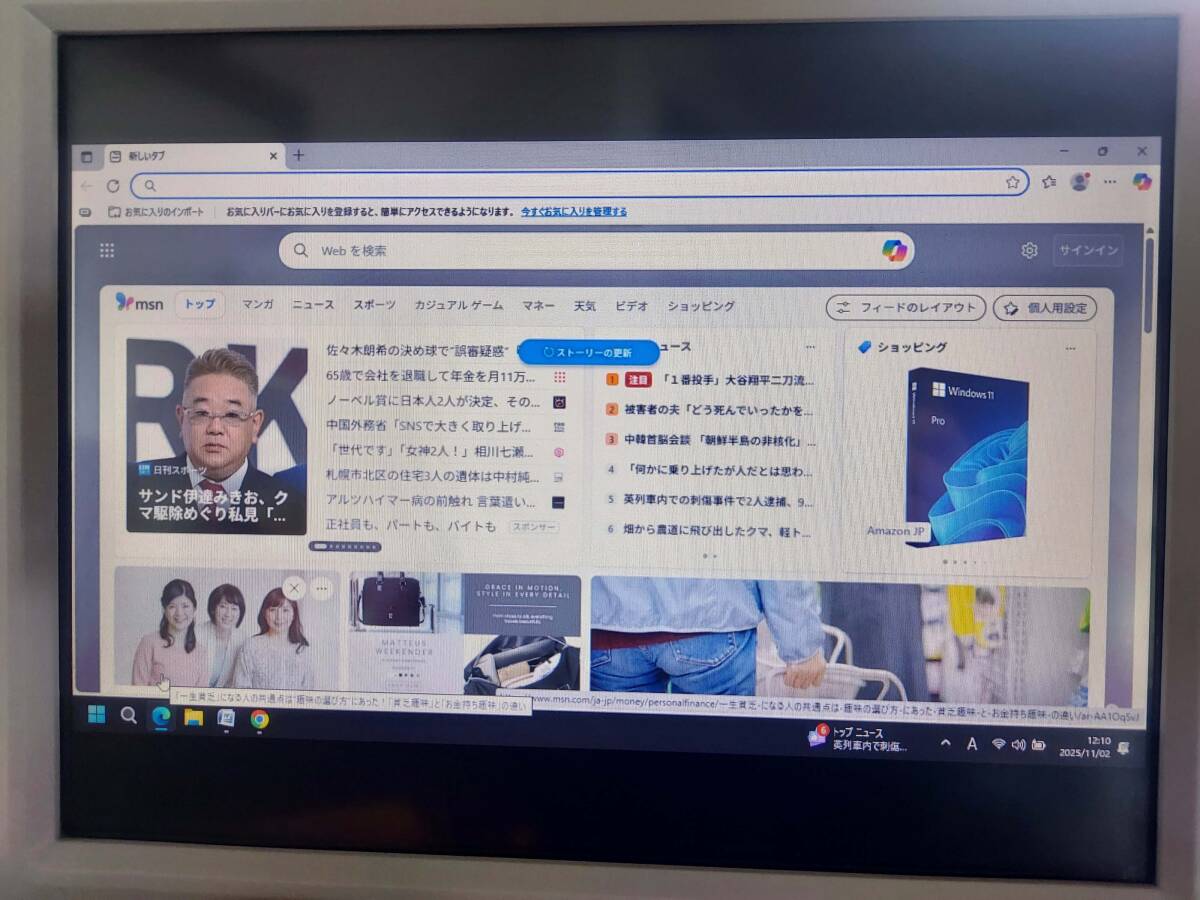
Task: Launch Chrome from the taskbar
Action: (259, 718)
